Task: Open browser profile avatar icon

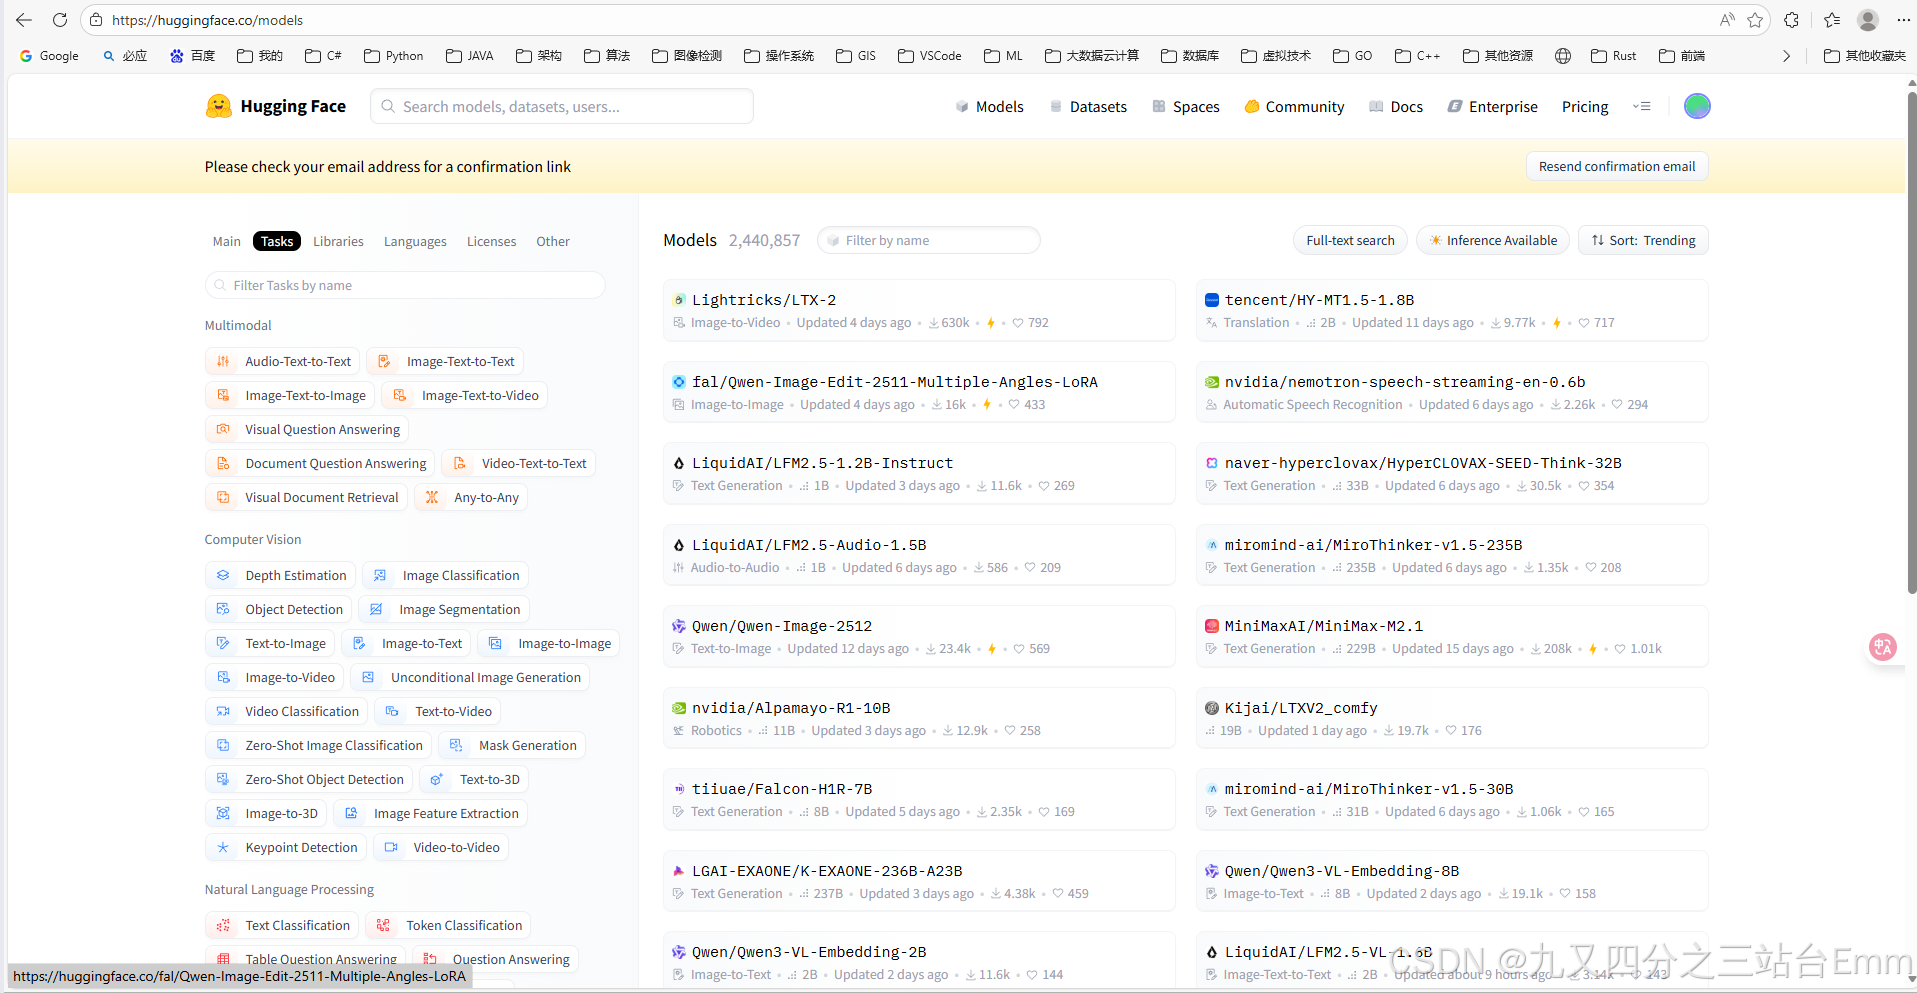Action: [1867, 20]
